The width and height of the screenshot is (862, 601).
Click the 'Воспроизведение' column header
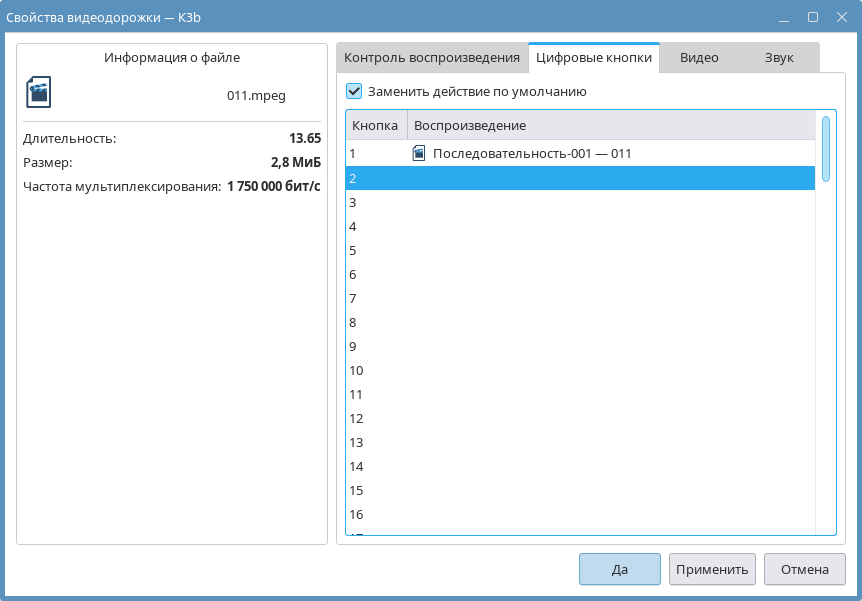[470, 125]
